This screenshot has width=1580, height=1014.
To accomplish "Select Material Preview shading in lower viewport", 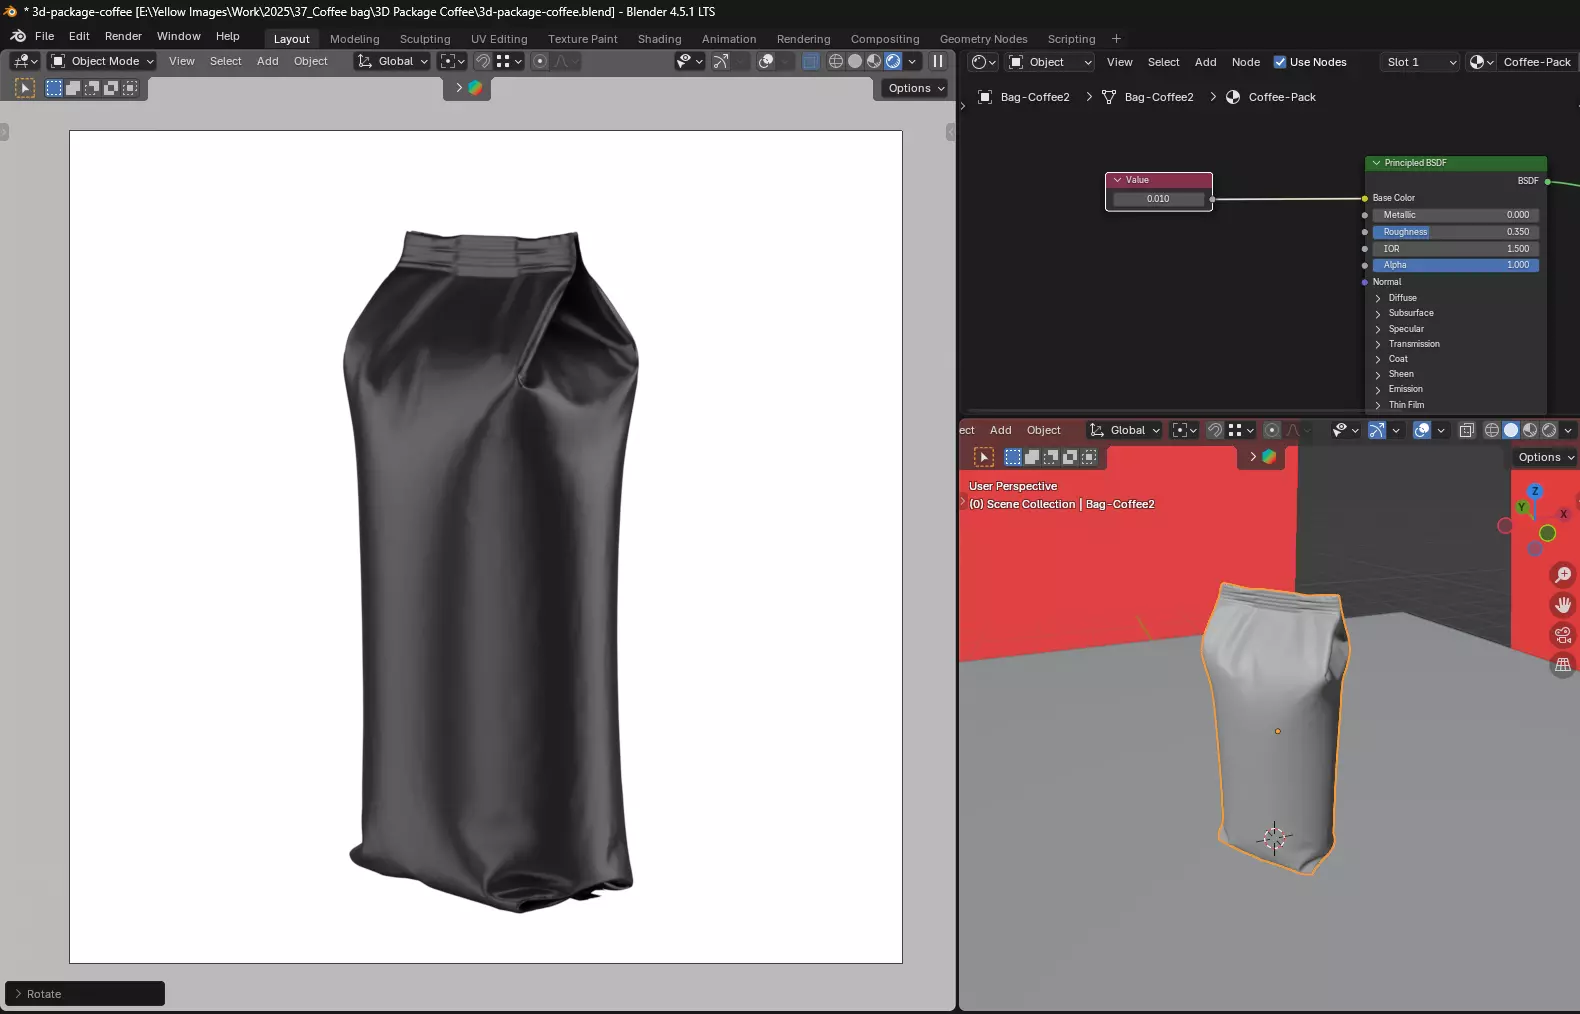I will (x=1530, y=430).
